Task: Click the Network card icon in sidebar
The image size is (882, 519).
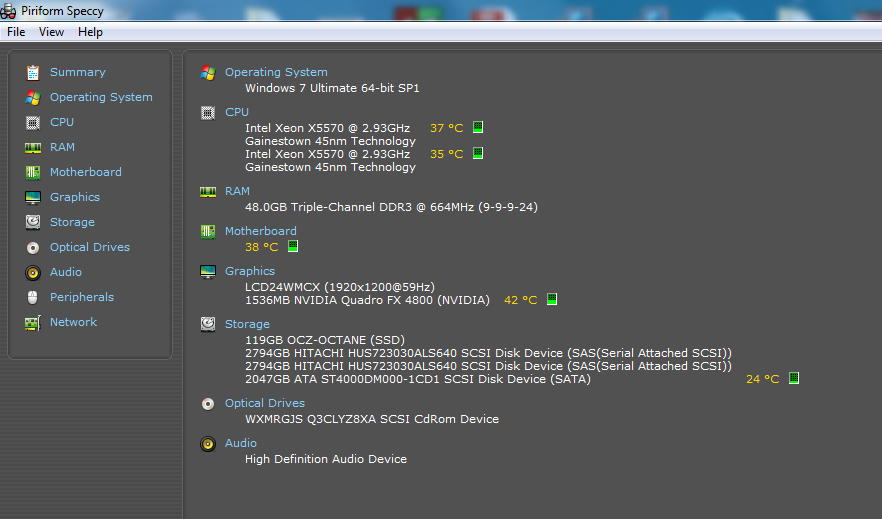Action: click(33, 323)
